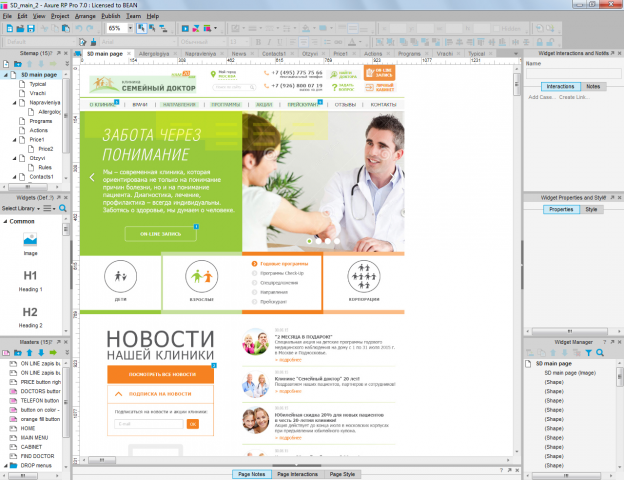The image size is (624, 480).
Task: Select the Connector mode tool
Action: click(x=163, y=28)
